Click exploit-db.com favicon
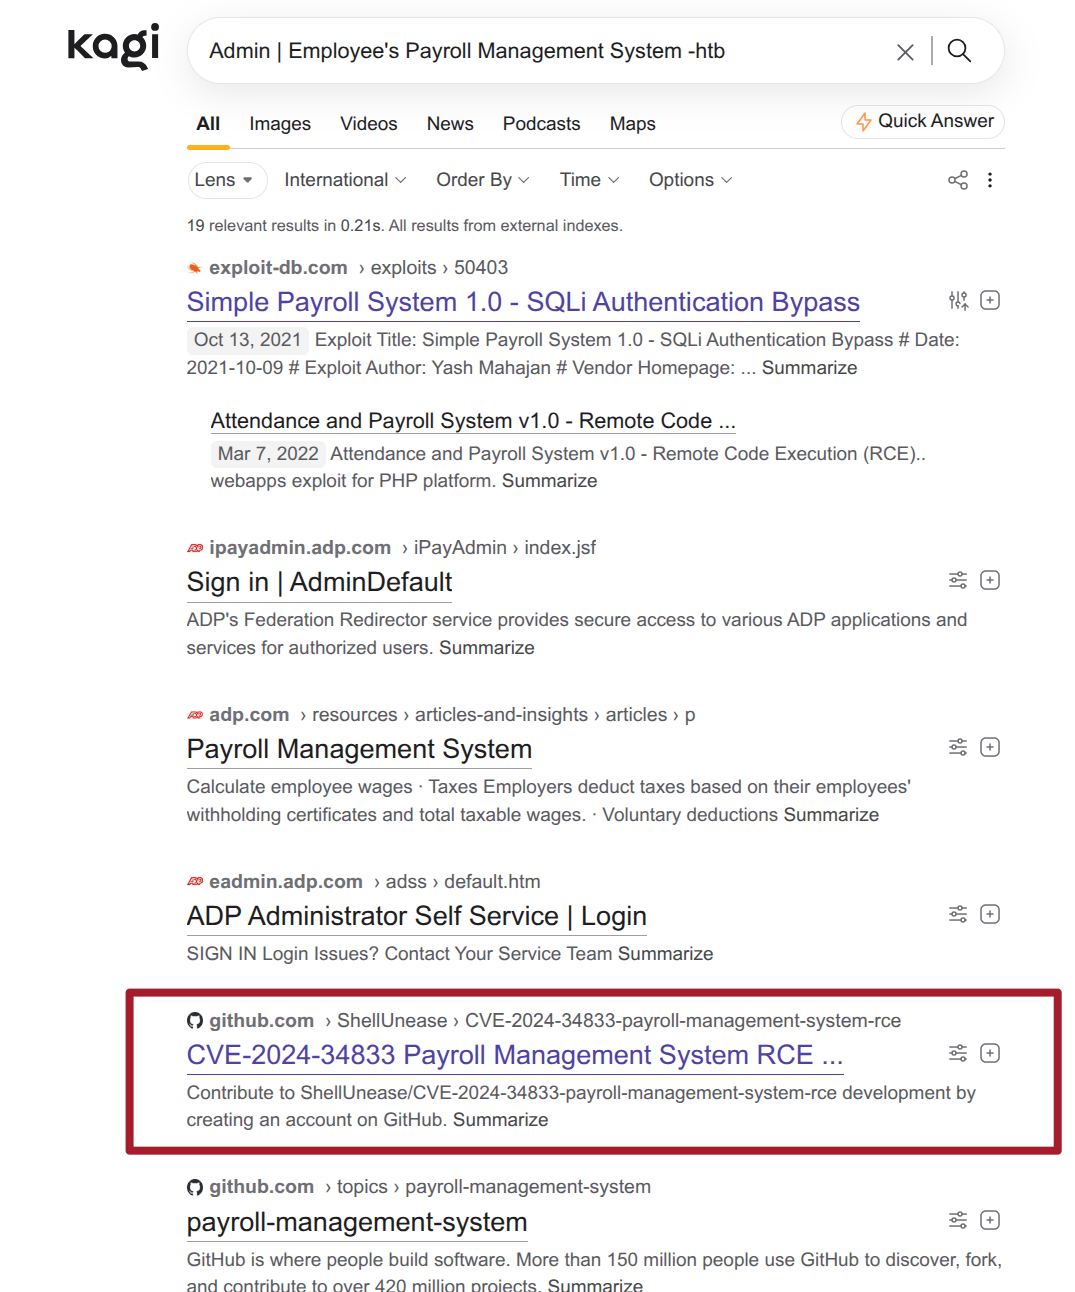This screenshot has height=1292, width=1075. point(195,268)
